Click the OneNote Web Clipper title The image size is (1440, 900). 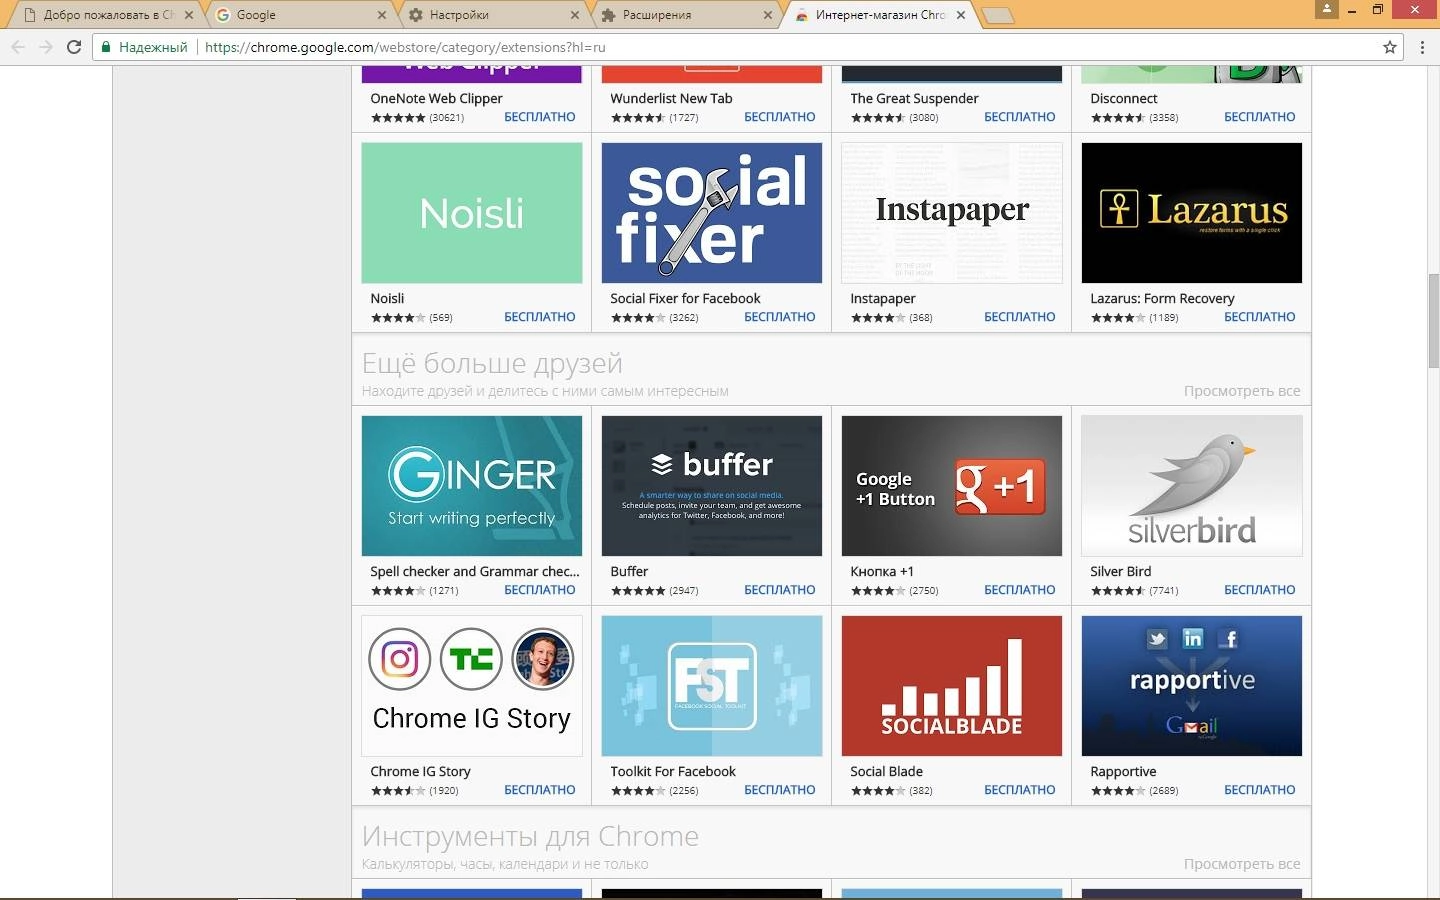click(x=436, y=98)
